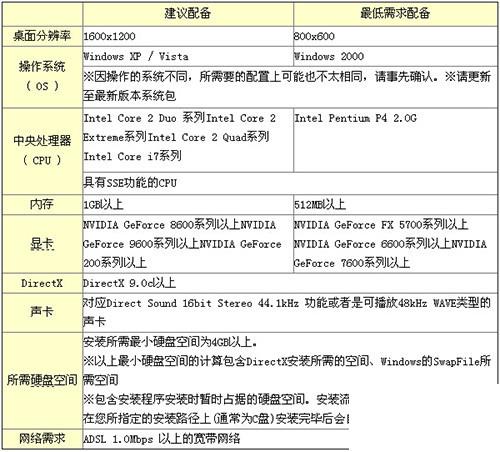The image size is (500, 452).
Task: Click the line ※包含安装程序安装时暂时占据的硬盘空间
Action: 216,399
